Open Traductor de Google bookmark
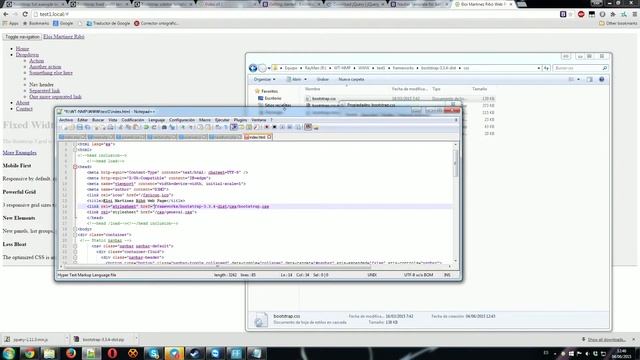The image size is (640, 360). coord(108,23)
